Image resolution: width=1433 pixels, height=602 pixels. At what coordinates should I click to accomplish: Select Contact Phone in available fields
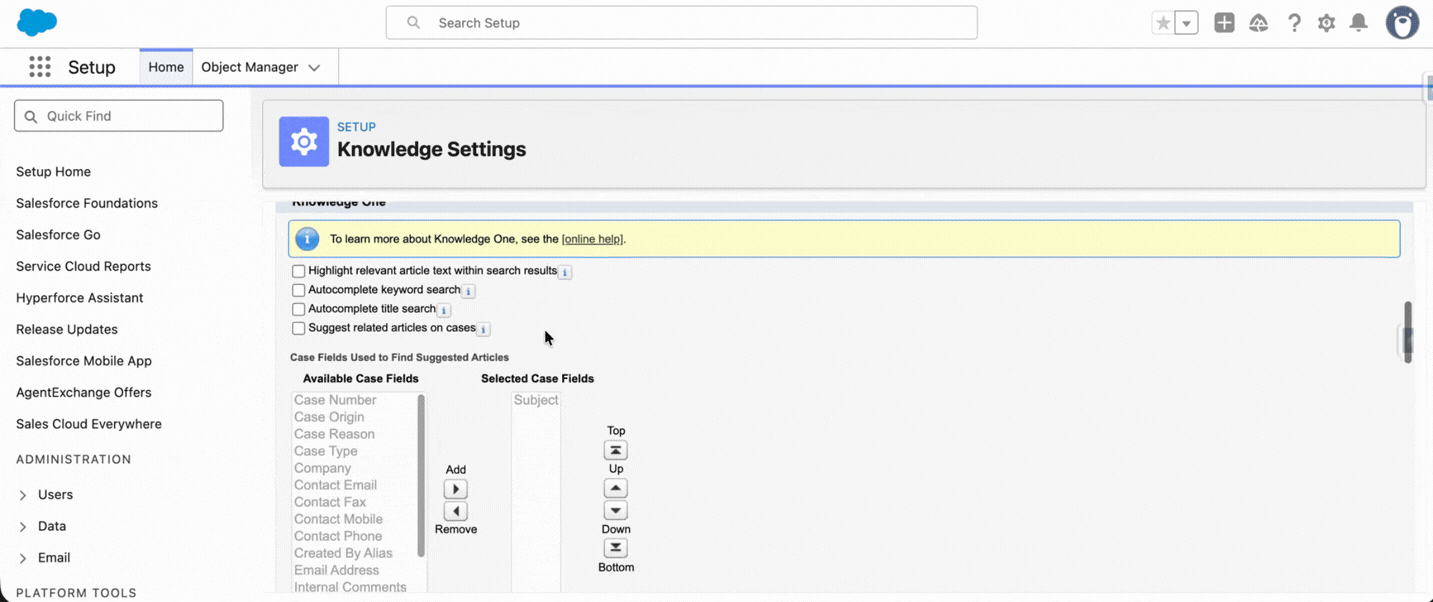[x=338, y=536]
